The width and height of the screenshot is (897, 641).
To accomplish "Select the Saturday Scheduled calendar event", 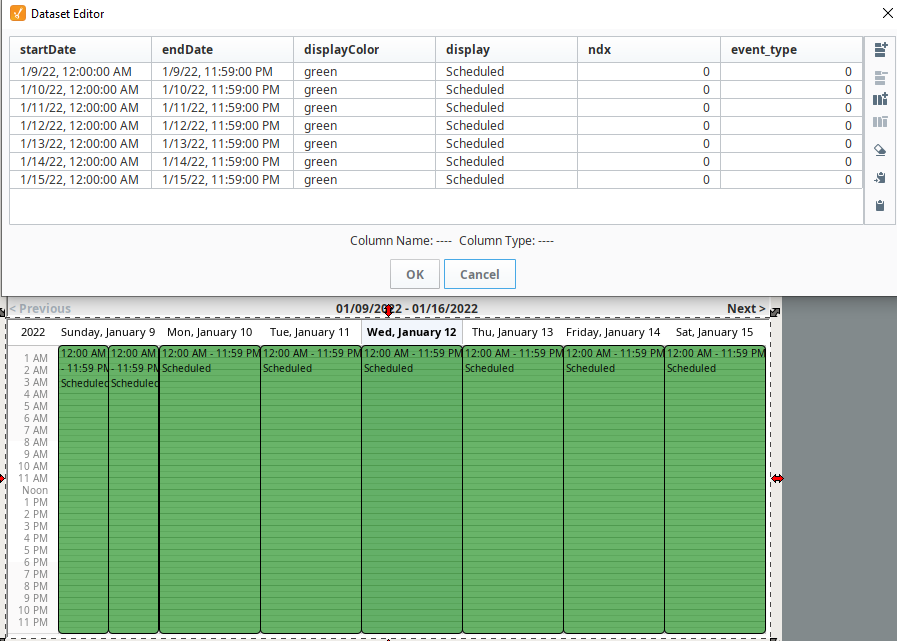I will coord(715,489).
